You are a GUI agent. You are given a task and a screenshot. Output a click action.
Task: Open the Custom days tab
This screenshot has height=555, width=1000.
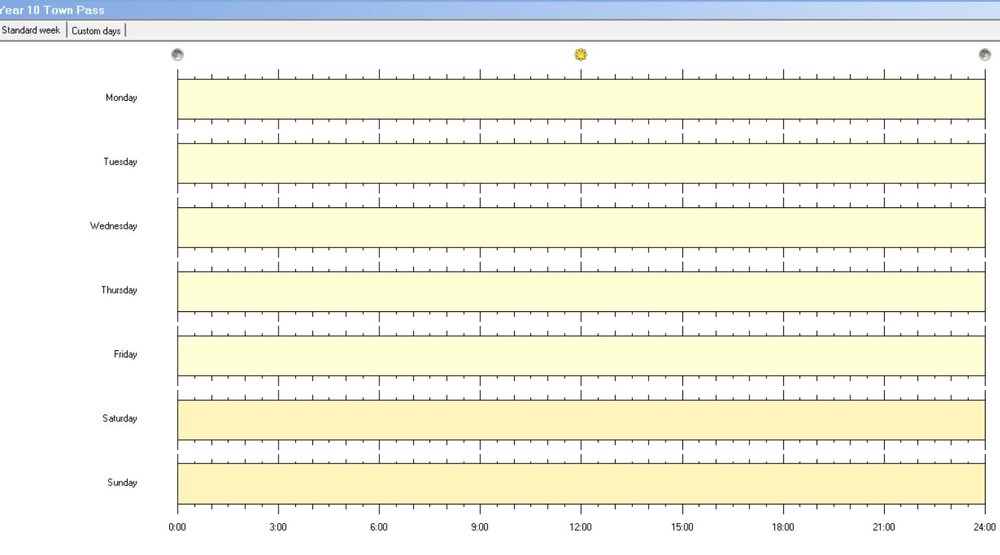coord(96,31)
